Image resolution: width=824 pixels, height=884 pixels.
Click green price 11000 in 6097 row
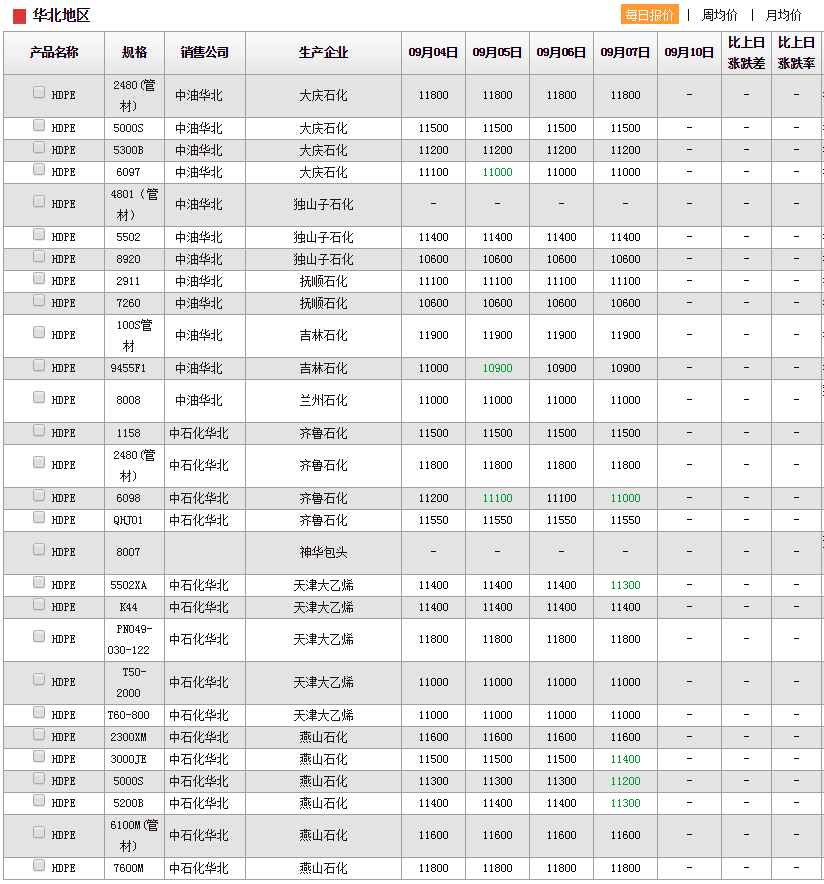(x=497, y=172)
